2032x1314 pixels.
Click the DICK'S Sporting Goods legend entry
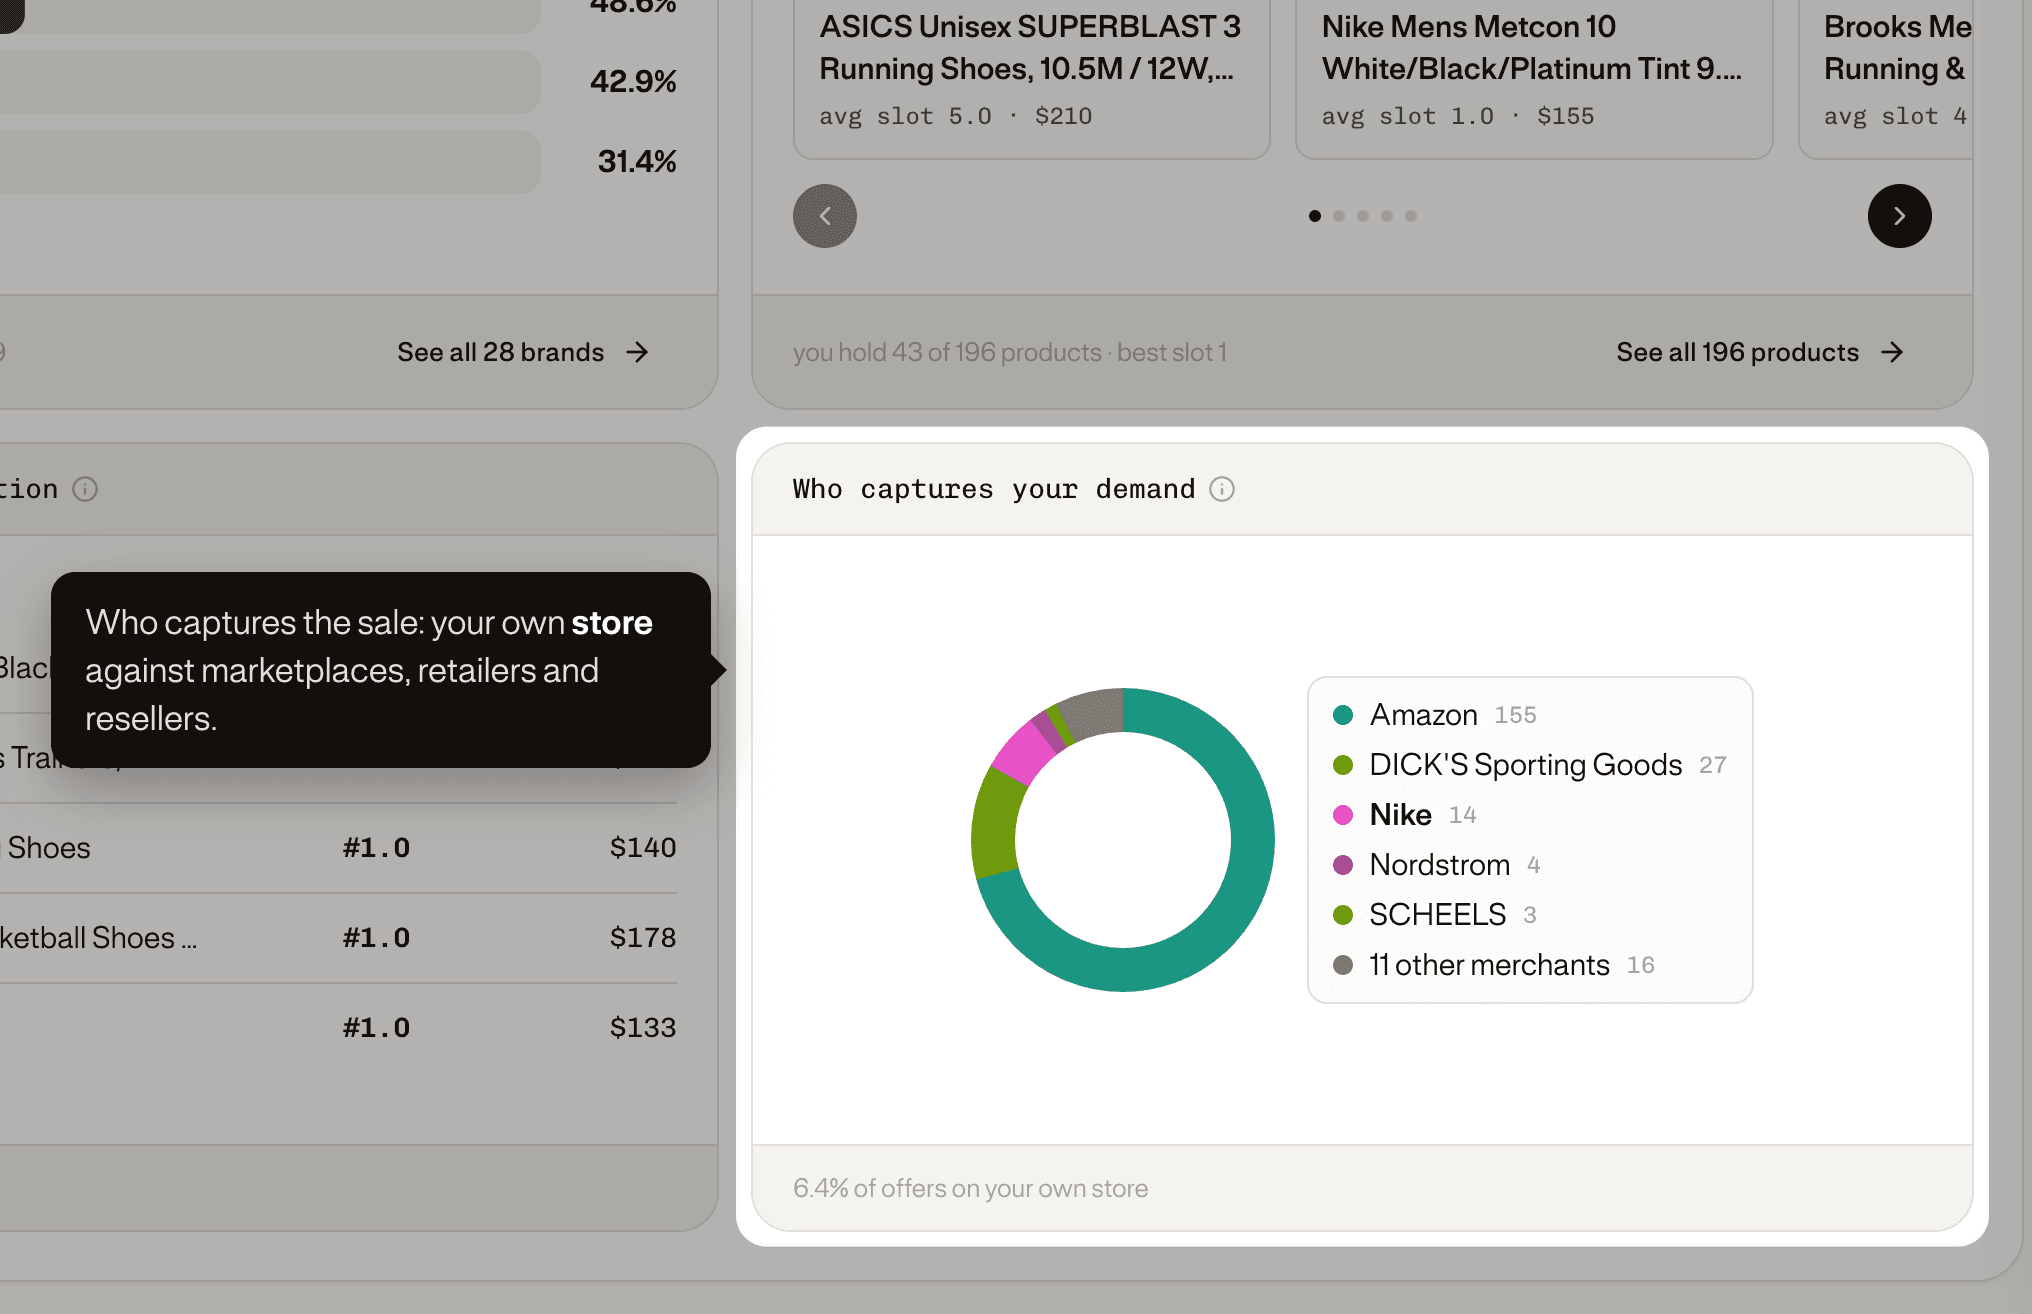tap(1529, 765)
